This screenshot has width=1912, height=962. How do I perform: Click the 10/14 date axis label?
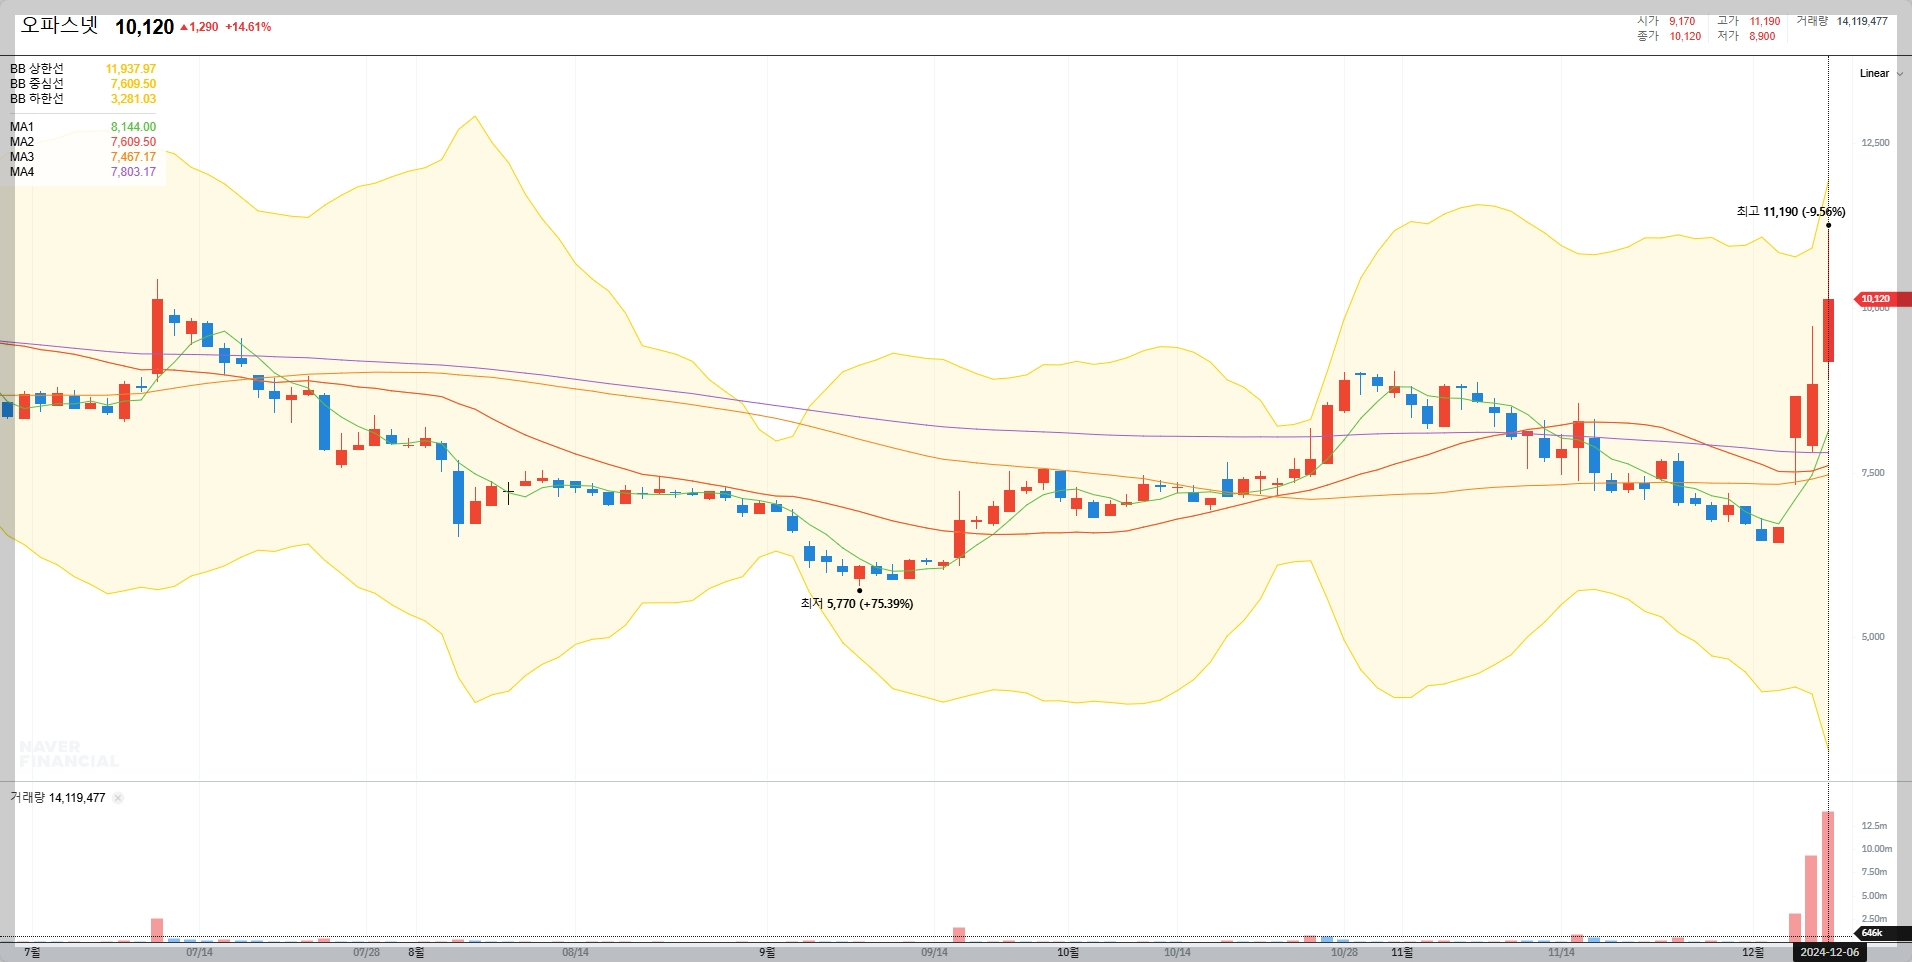coord(1177,952)
